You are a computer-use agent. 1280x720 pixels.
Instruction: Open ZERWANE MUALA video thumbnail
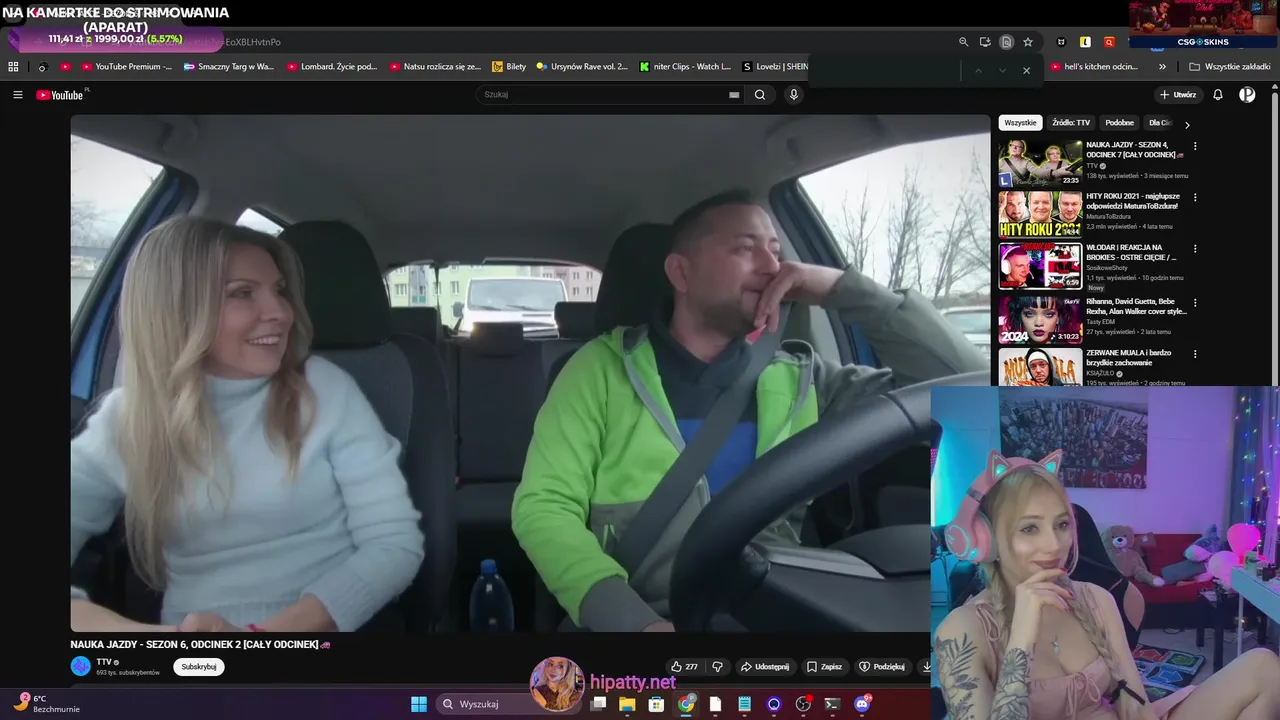point(1040,366)
